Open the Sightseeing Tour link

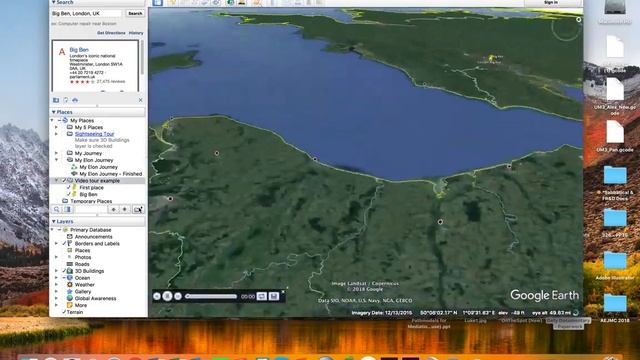94,134
